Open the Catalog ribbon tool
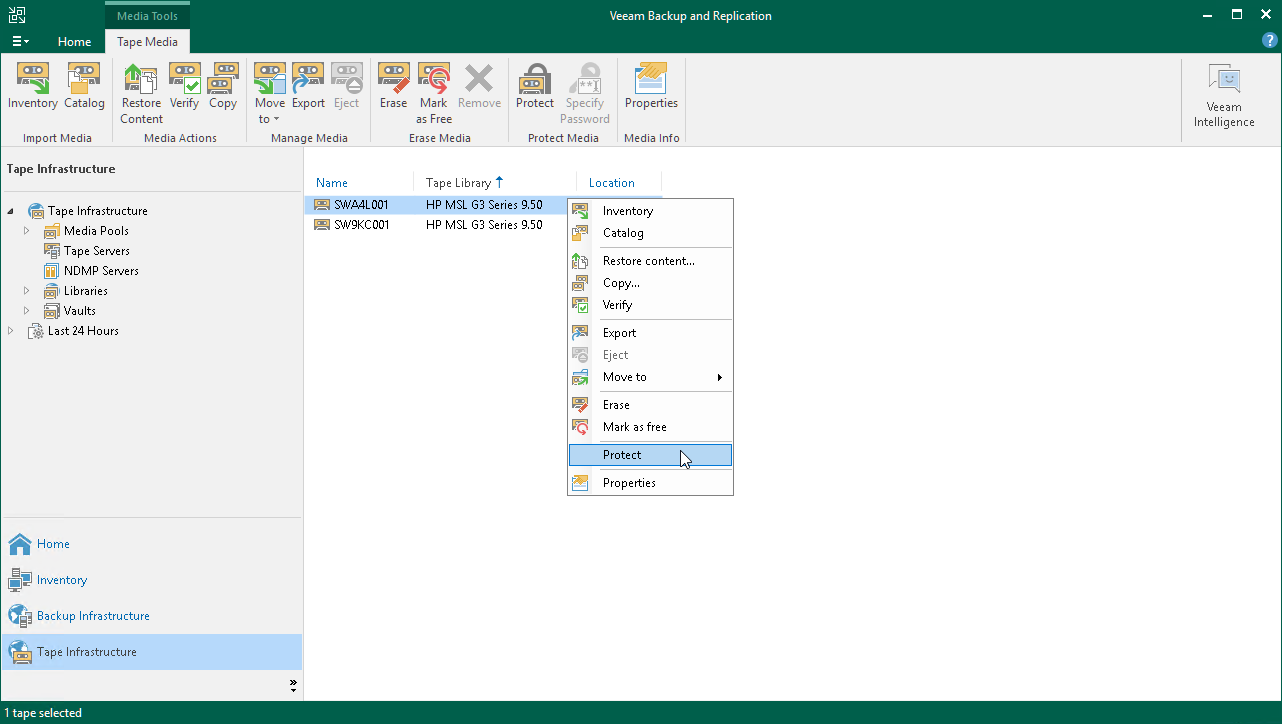Image resolution: width=1282 pixels, height=724 pixels. coord(84,86)
